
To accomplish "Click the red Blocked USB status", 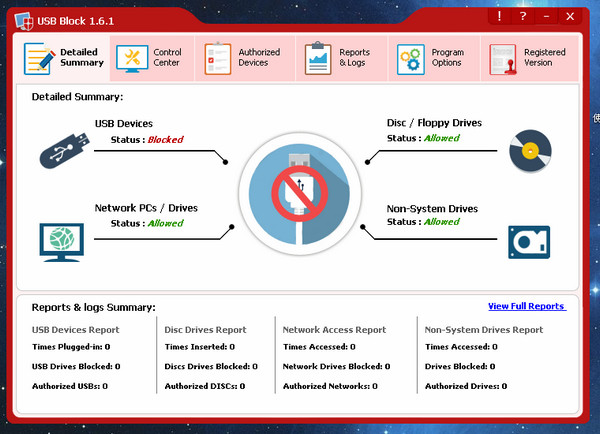I will point(165,140).
